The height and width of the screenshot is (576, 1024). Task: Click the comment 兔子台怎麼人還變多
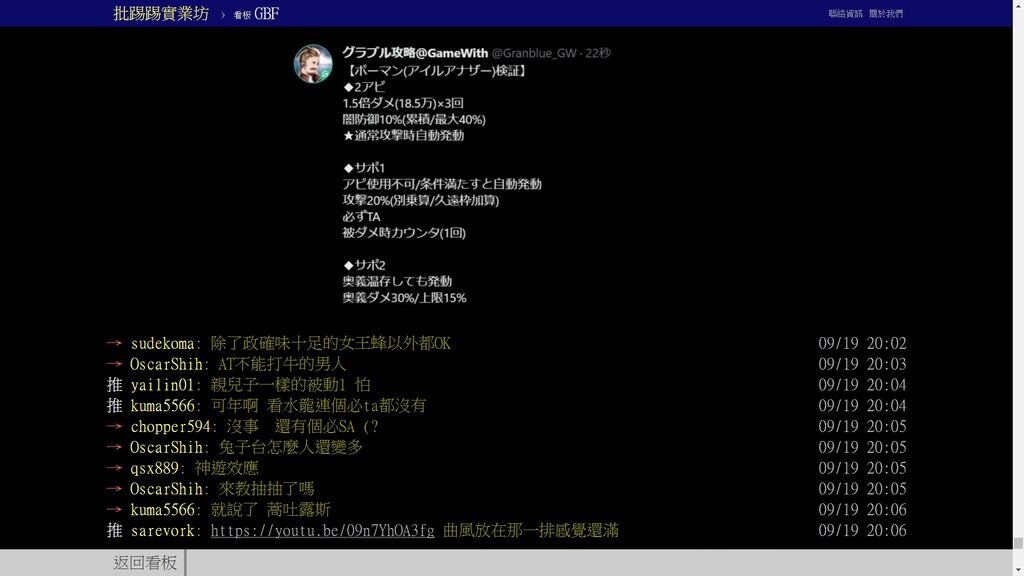click(290, 447)
